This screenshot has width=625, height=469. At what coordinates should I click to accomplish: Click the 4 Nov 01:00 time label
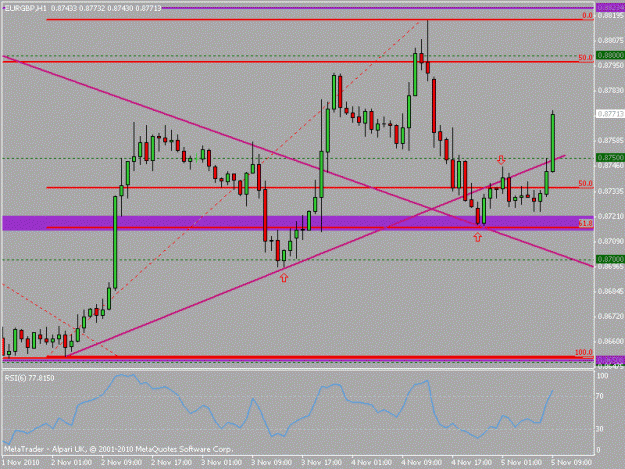[x=371, y=463]
